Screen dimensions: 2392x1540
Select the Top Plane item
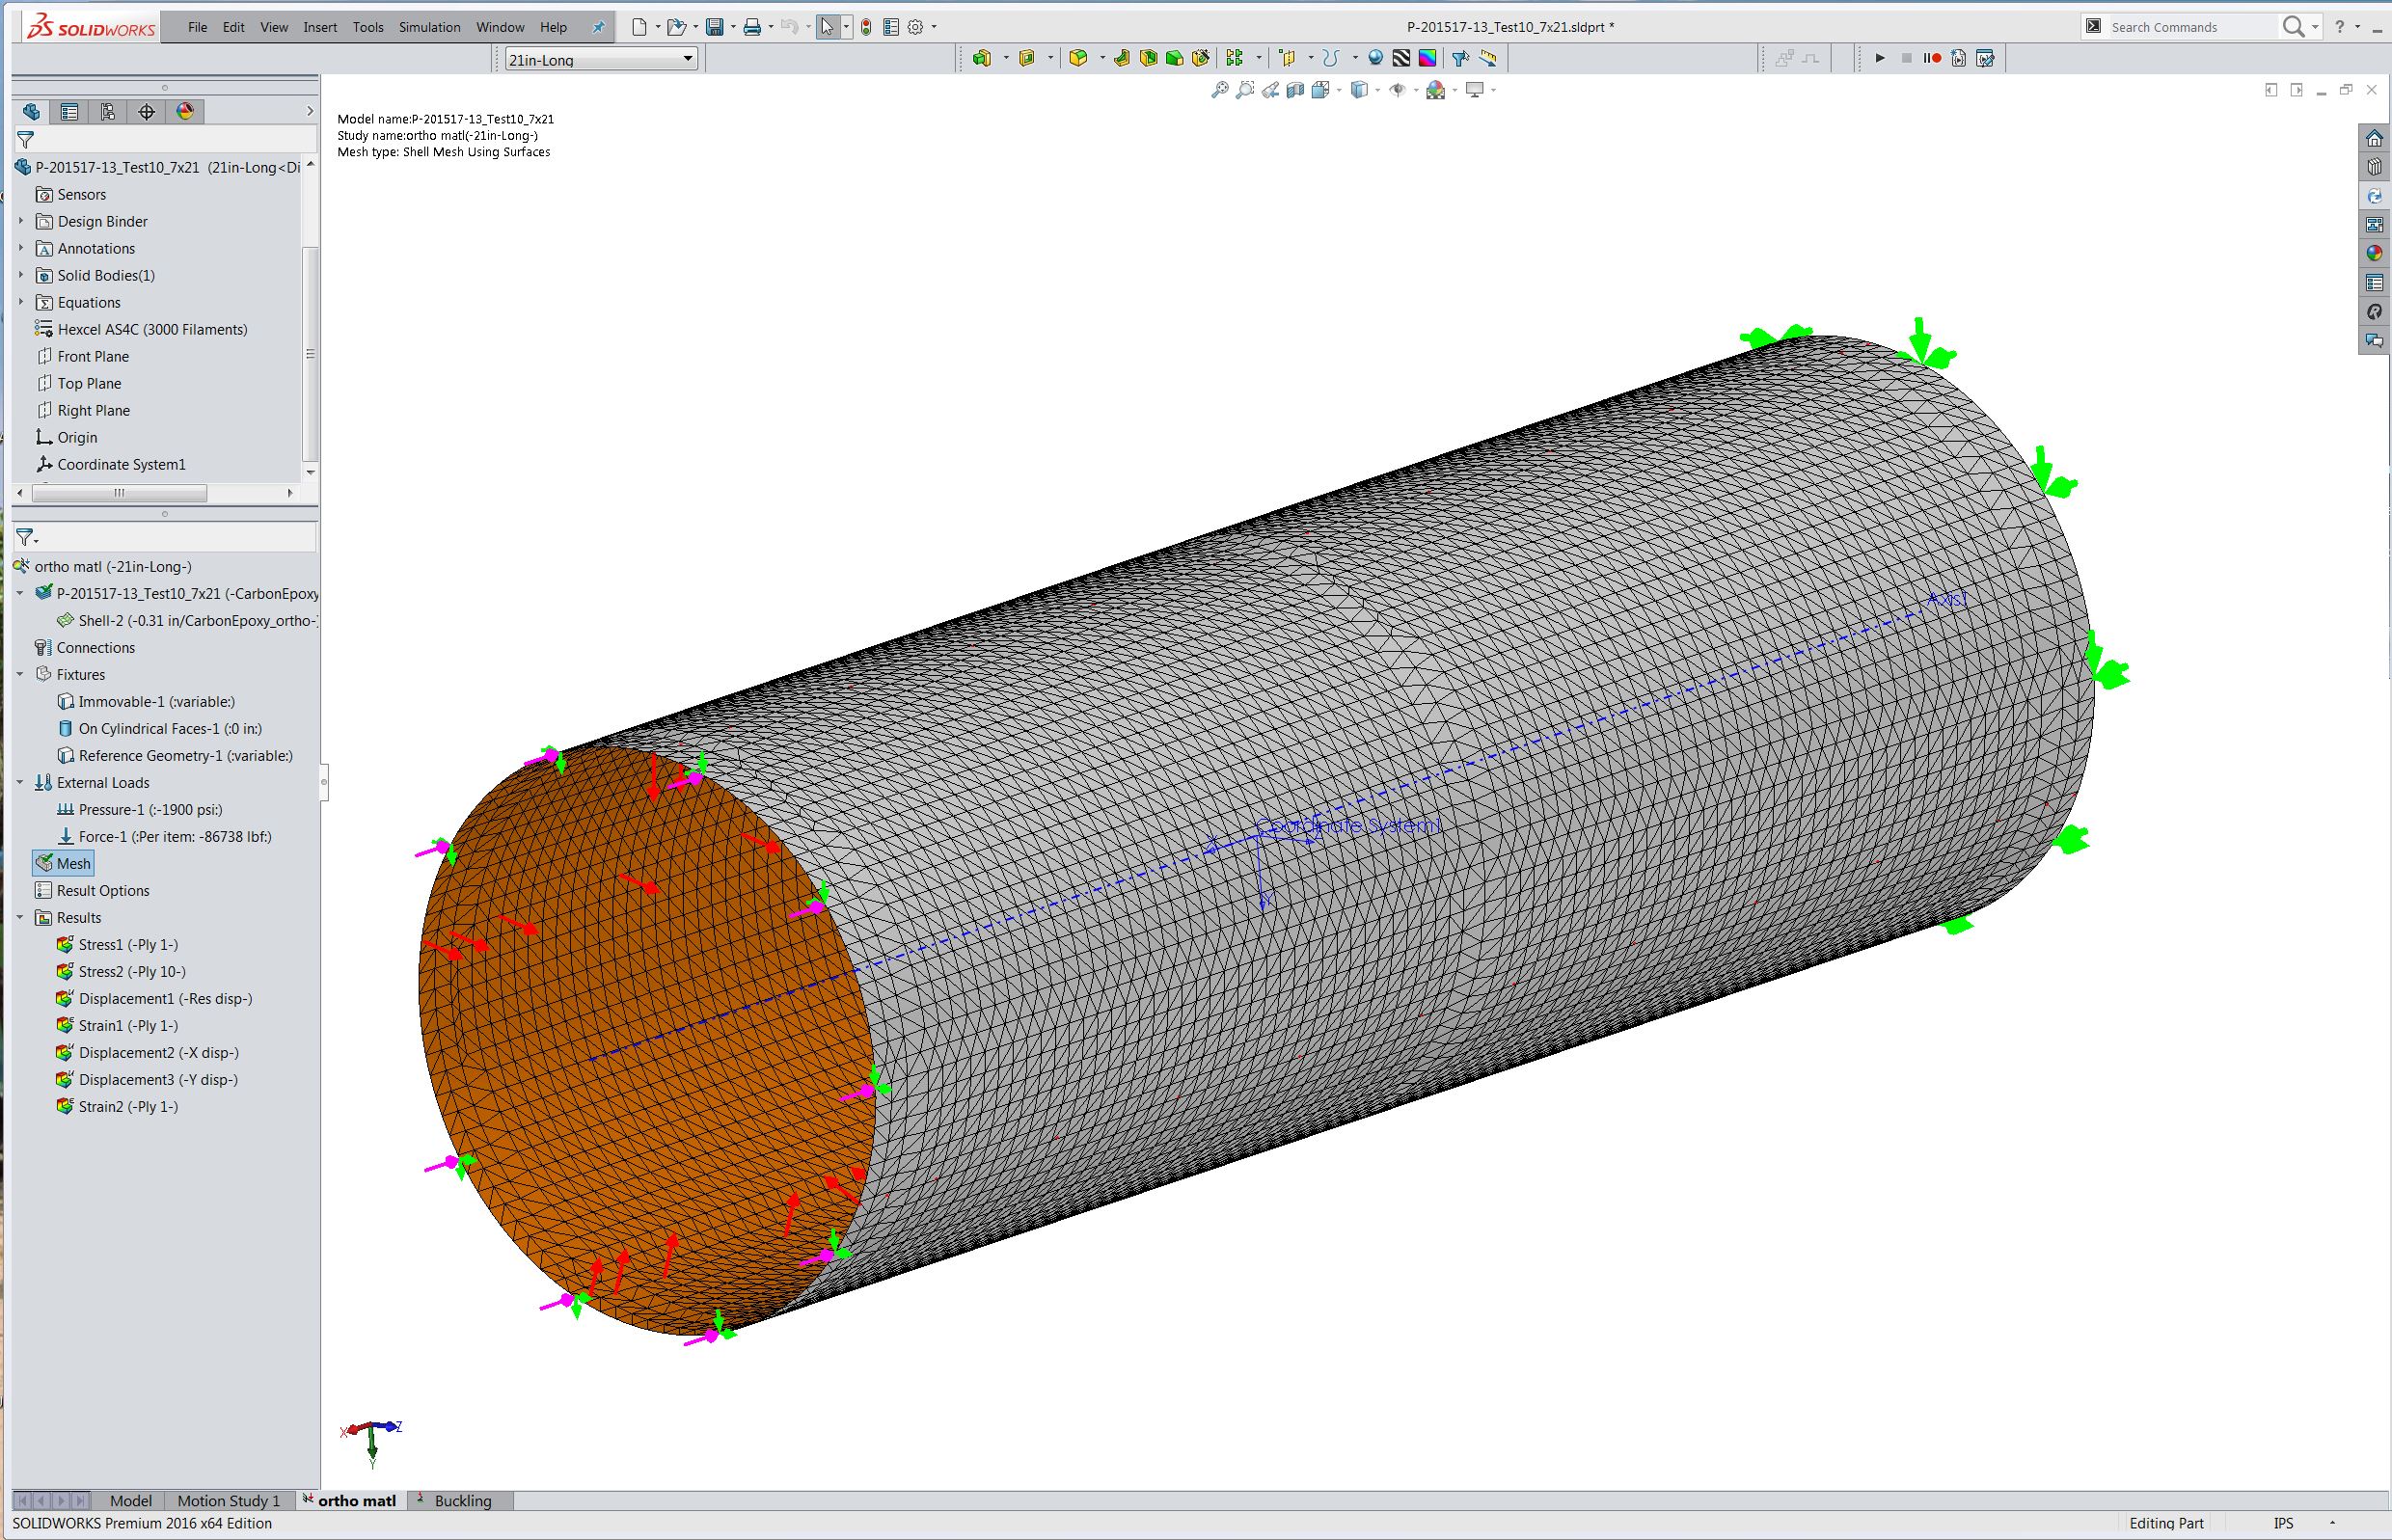78,383
